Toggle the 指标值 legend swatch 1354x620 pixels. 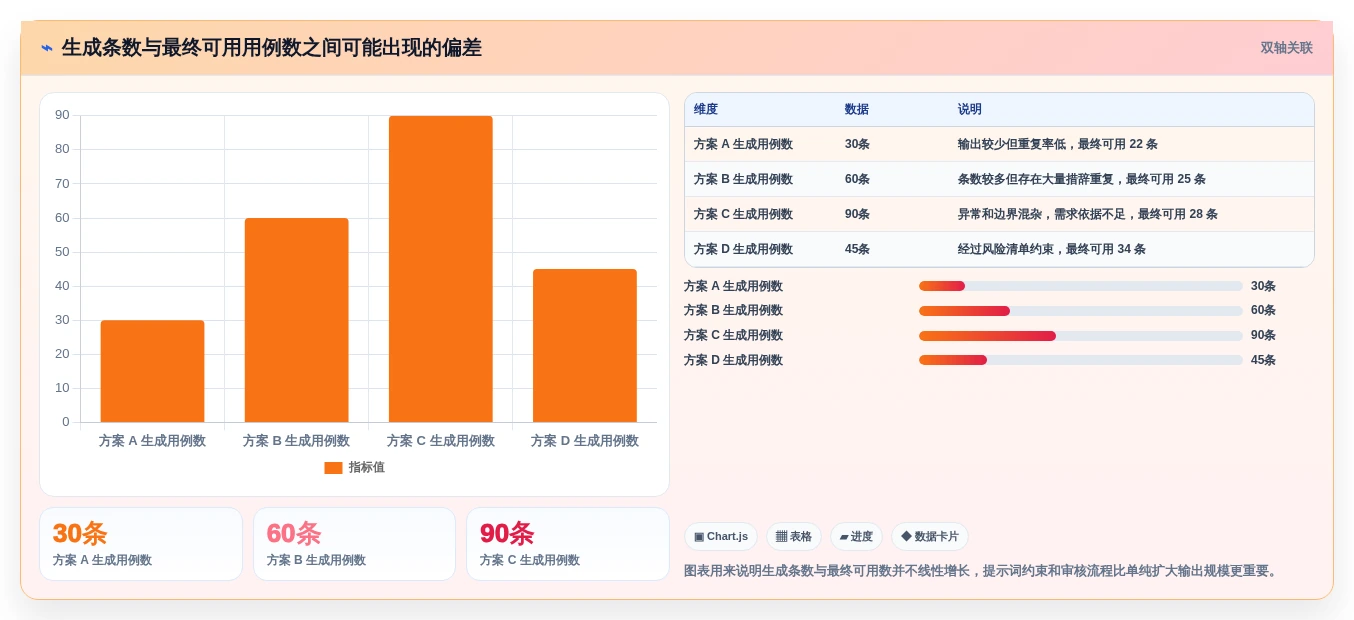tap(333, 467)
